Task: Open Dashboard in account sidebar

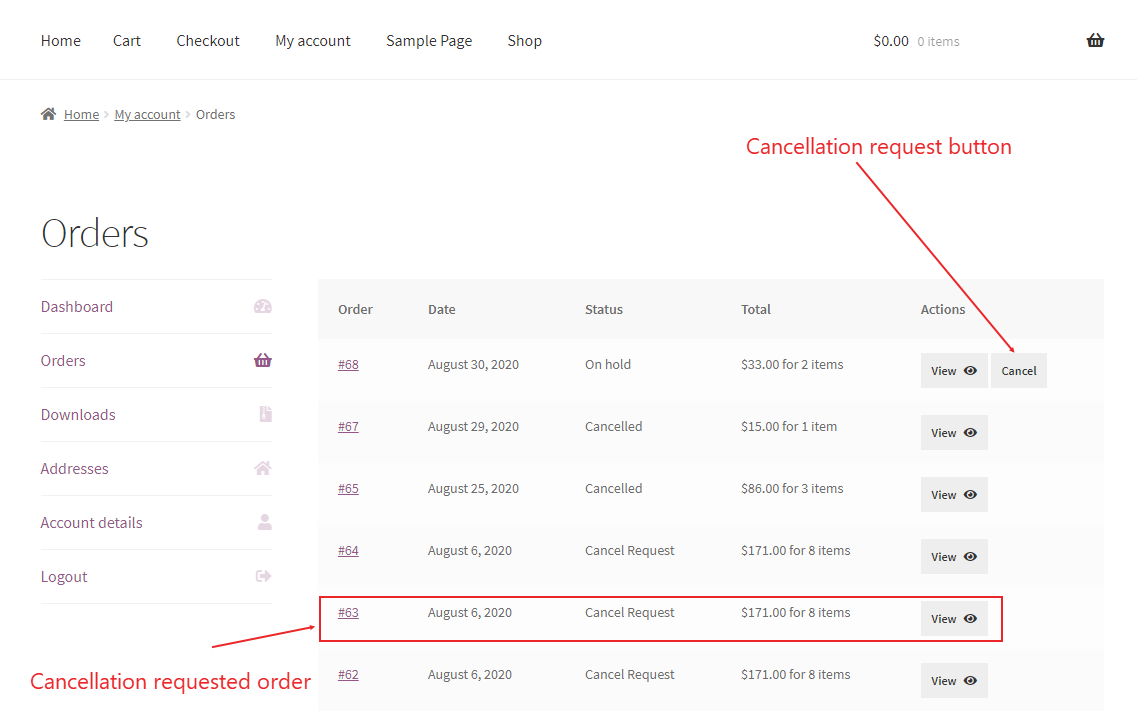Action: click(77, 307)
